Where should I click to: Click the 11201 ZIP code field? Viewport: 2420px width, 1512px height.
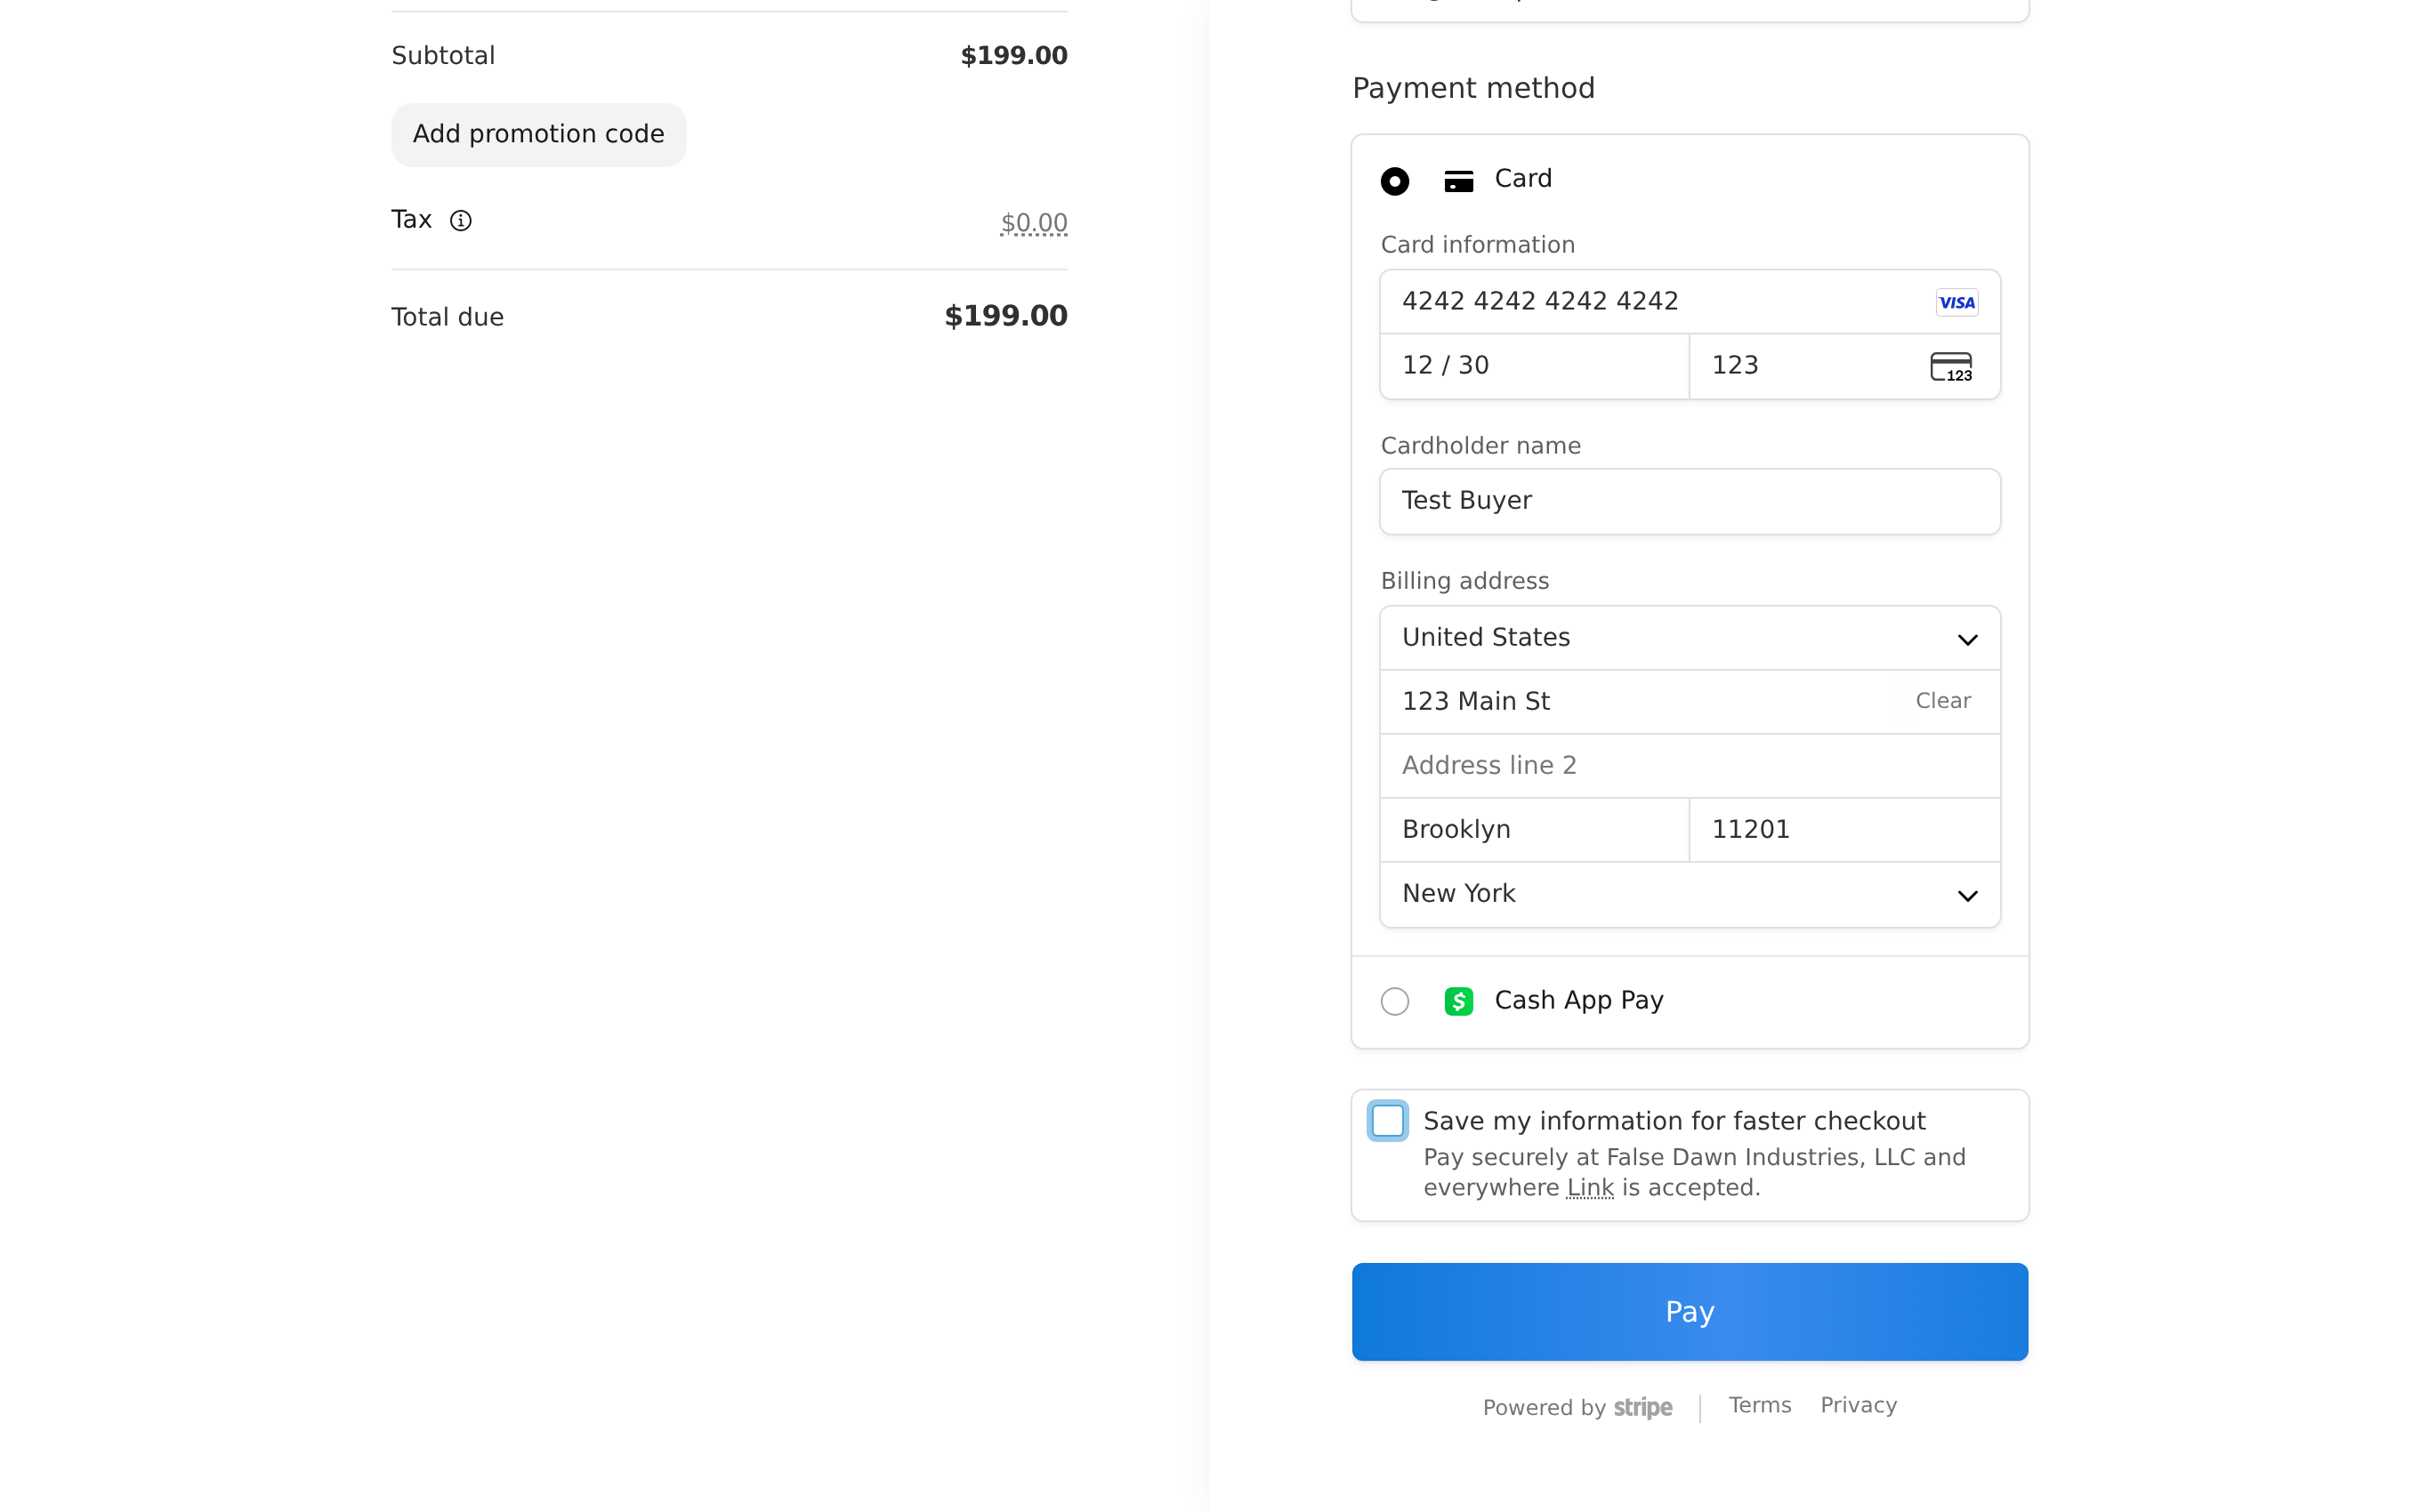1845,830
